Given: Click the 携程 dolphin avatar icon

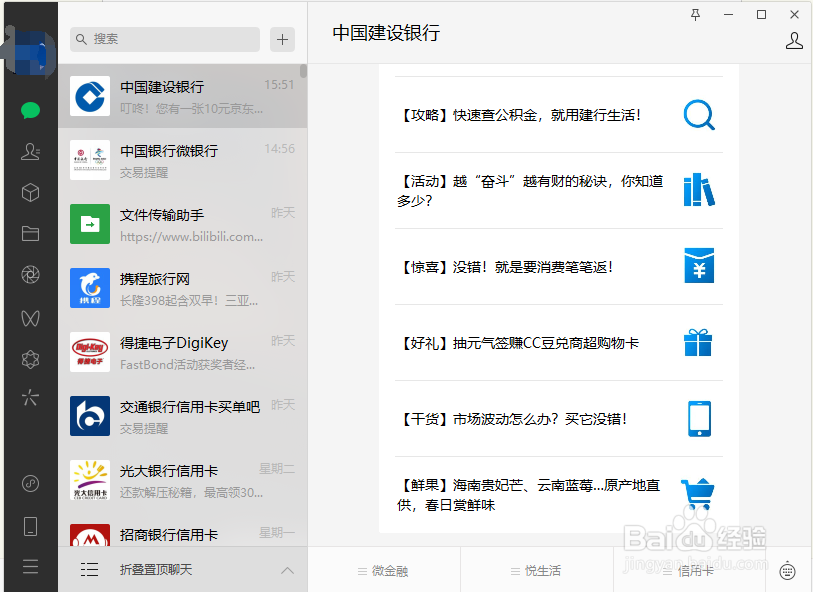Looking at the screenshot, I should point(90,288).
